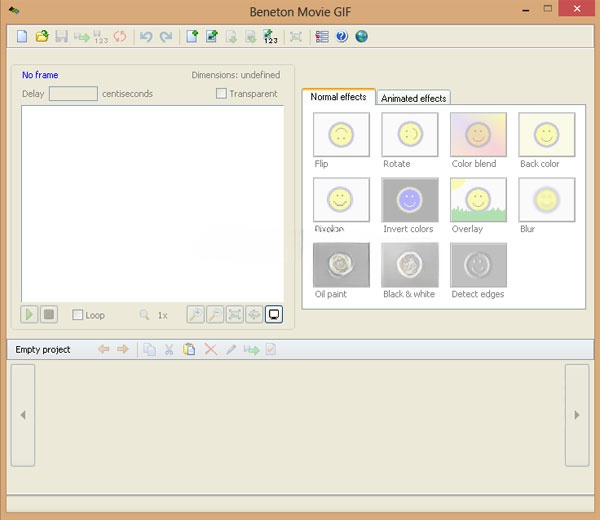Select the Overlay effect thumbnail
This screenshot has width=600, height=520.
click(x=478, y=200)
